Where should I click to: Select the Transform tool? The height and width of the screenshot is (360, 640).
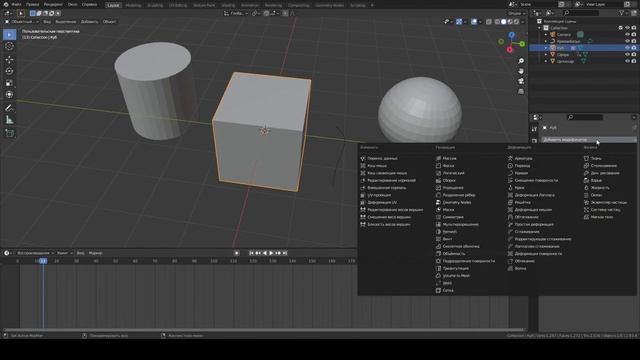click(x=9, y=95)
